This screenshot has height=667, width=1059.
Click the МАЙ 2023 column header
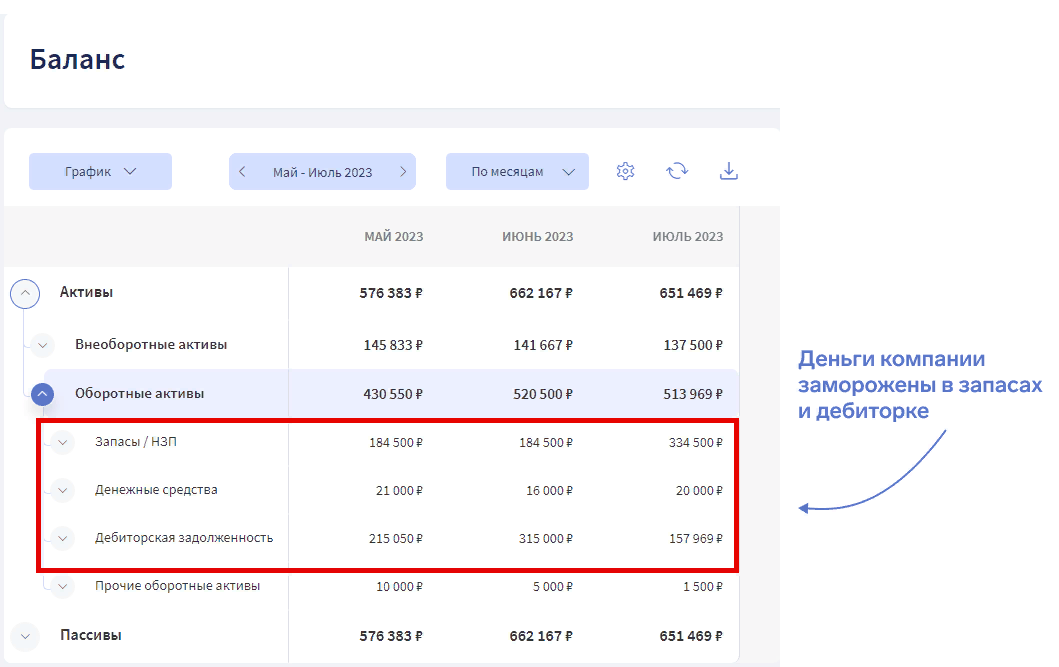[393, 237]
